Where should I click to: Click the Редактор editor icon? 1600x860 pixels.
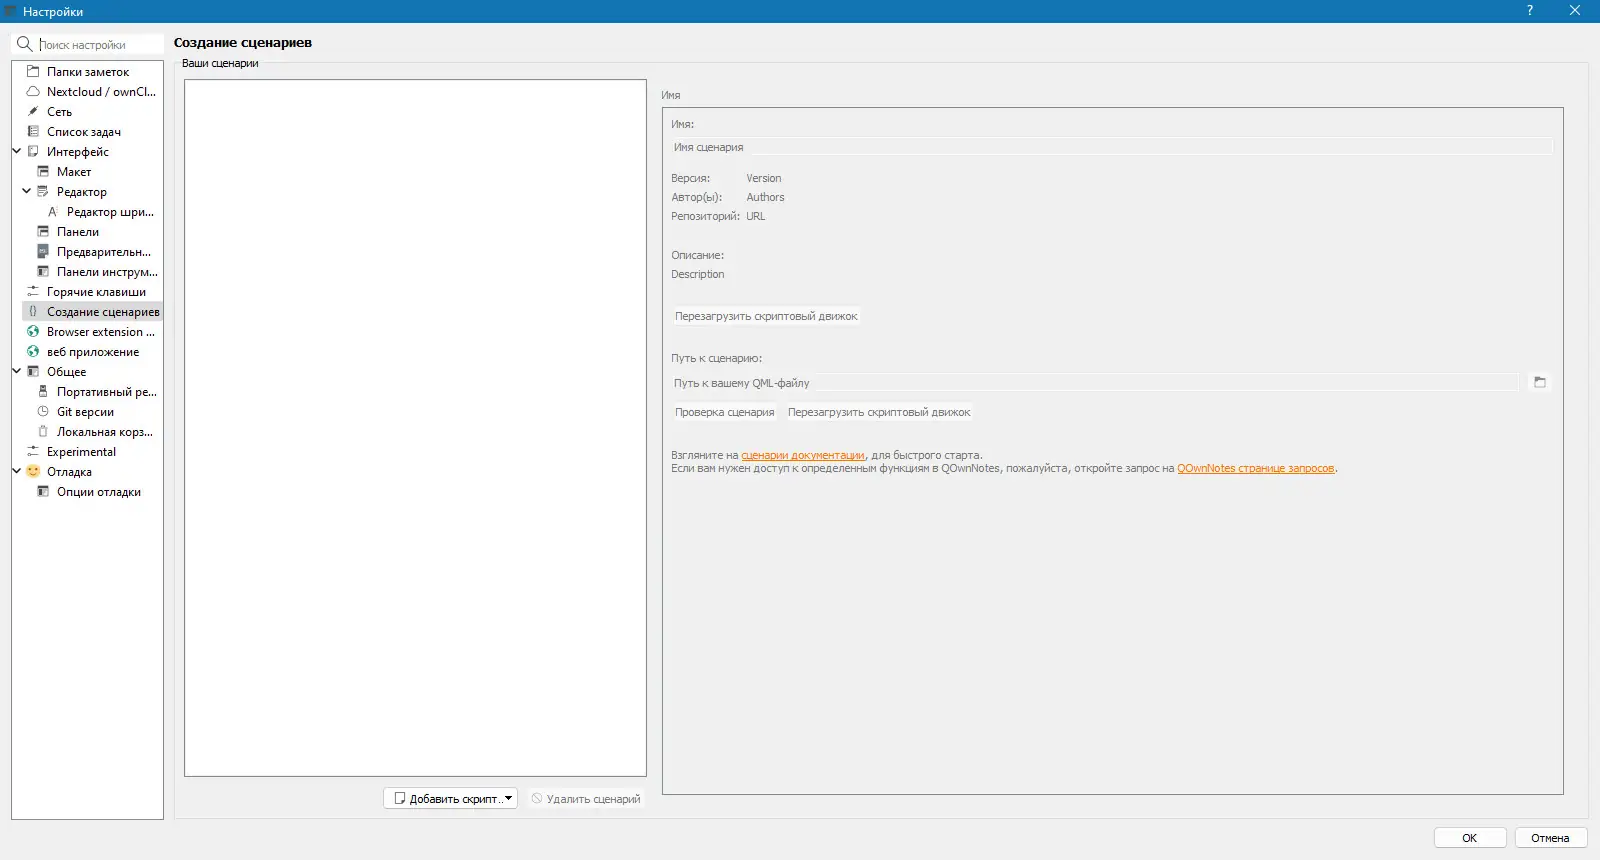[43, 192]
